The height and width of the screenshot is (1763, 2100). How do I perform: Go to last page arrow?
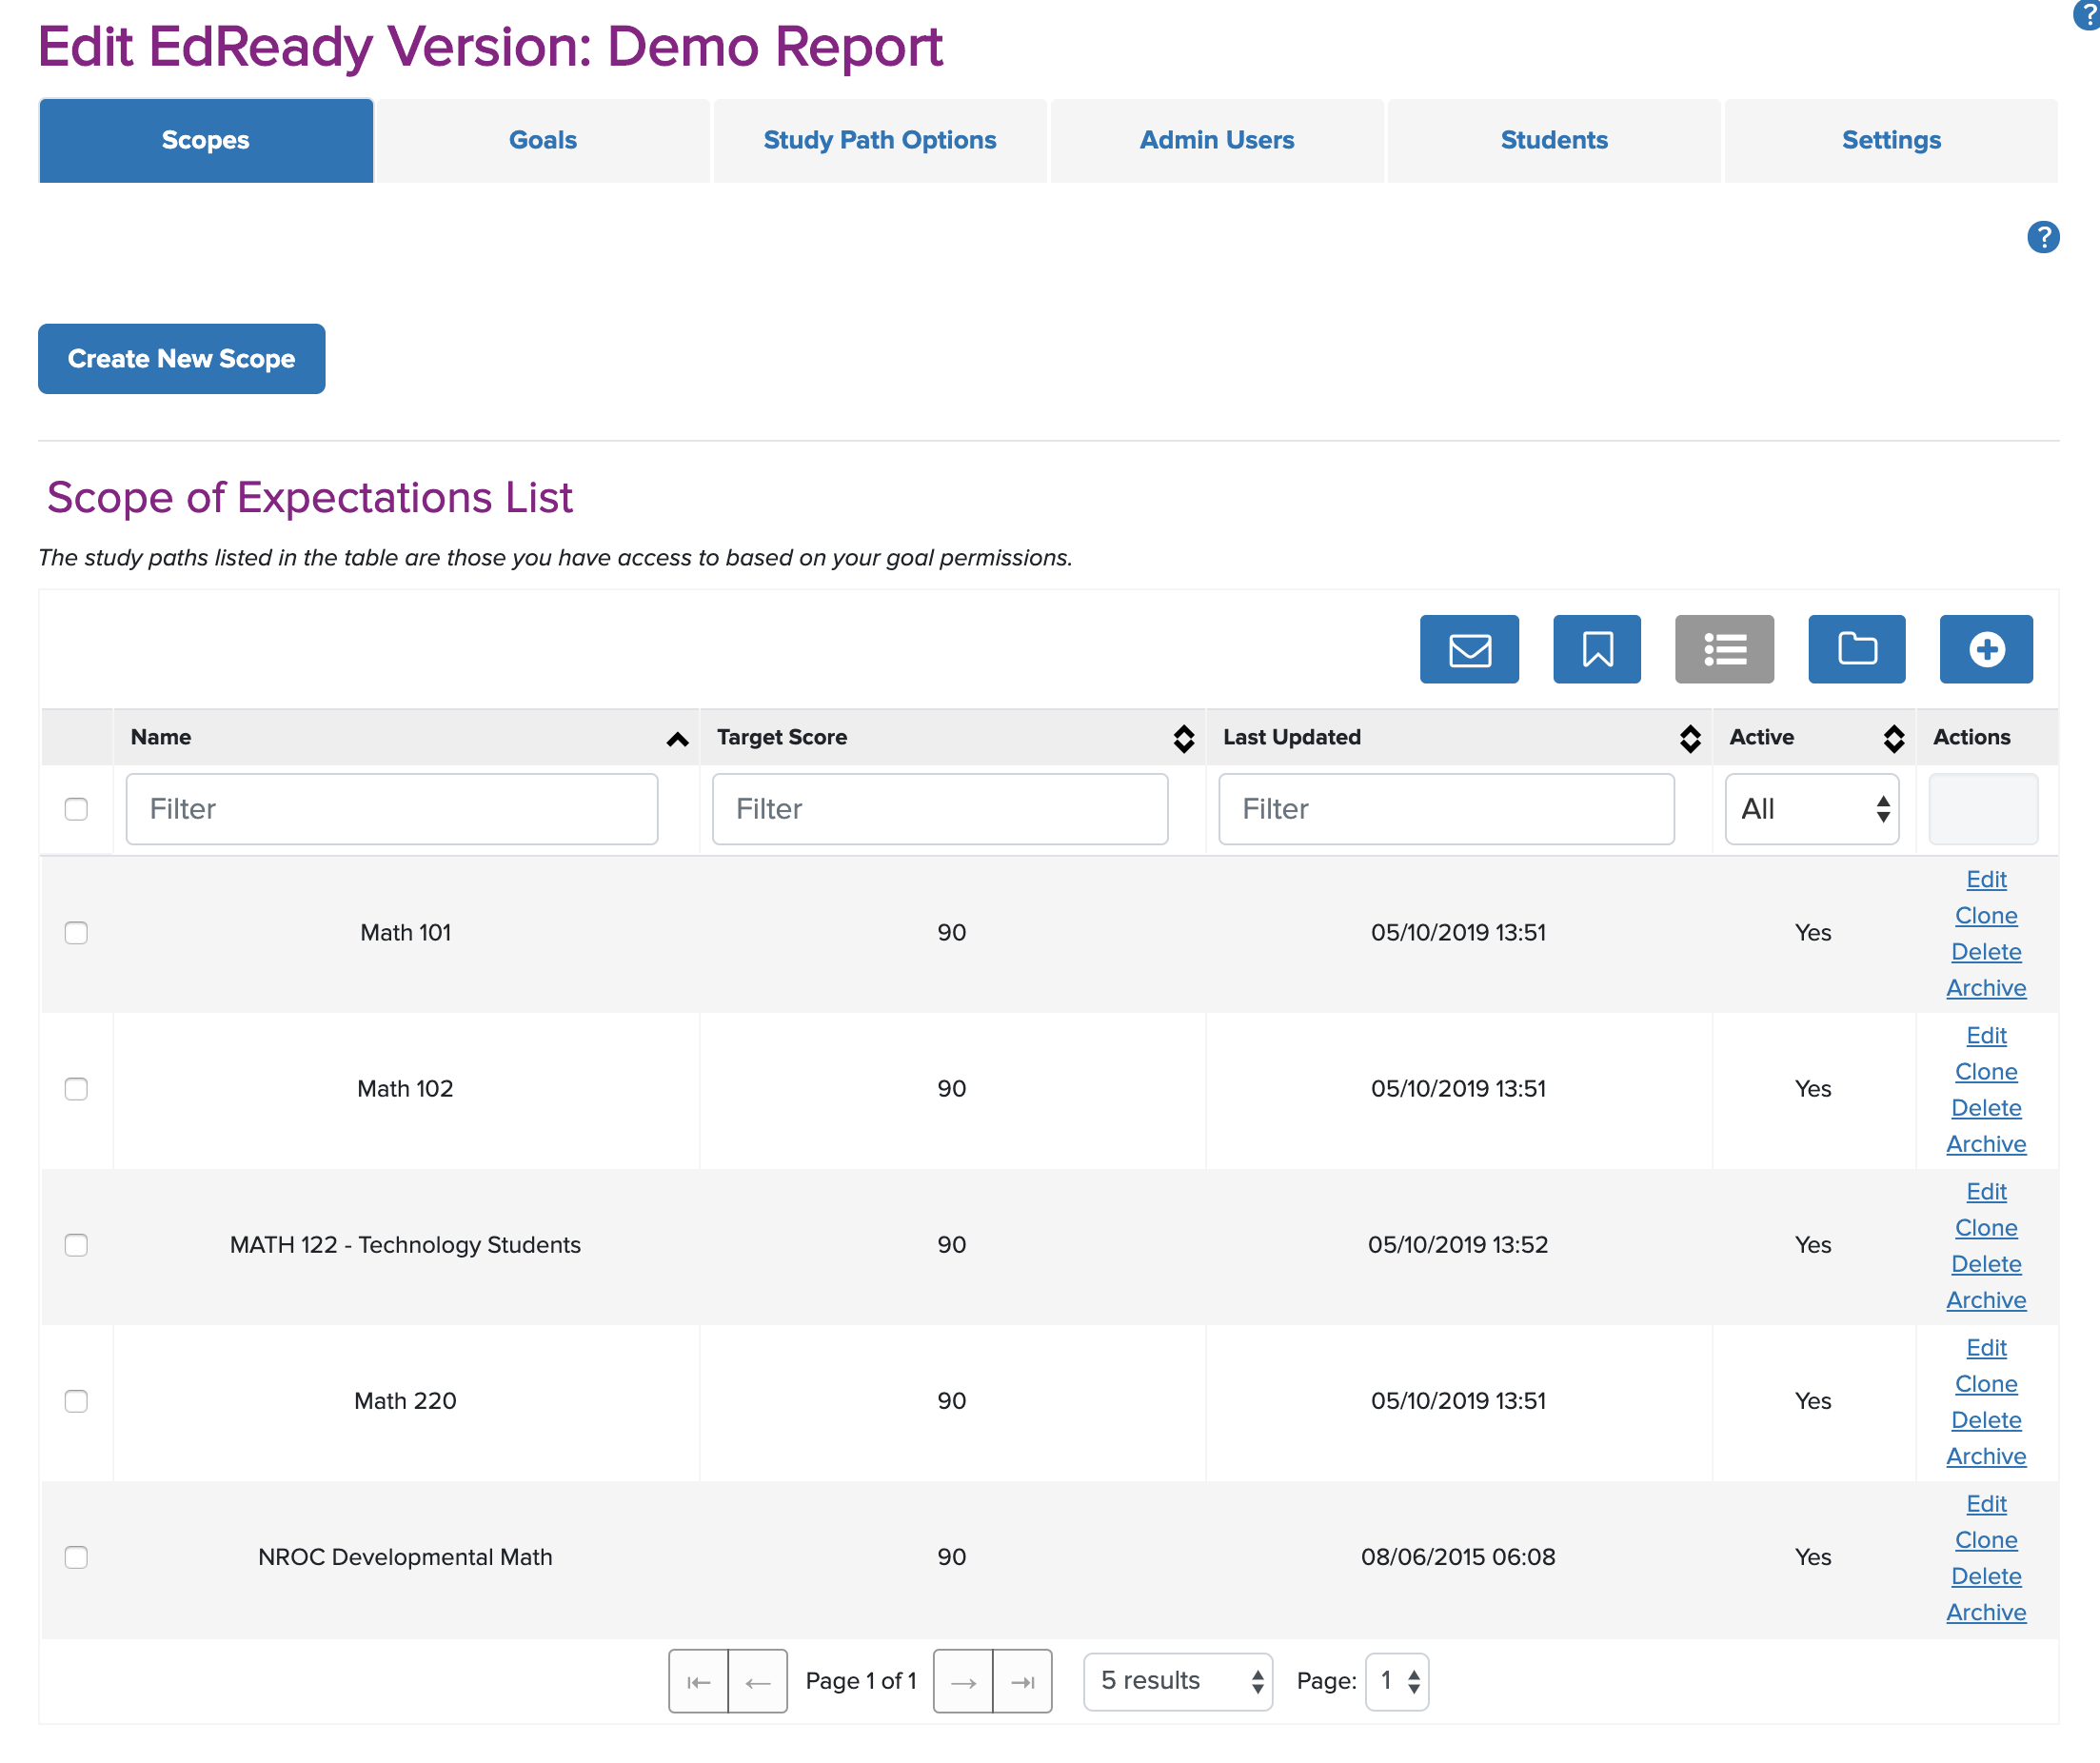click(1023, 1682)
